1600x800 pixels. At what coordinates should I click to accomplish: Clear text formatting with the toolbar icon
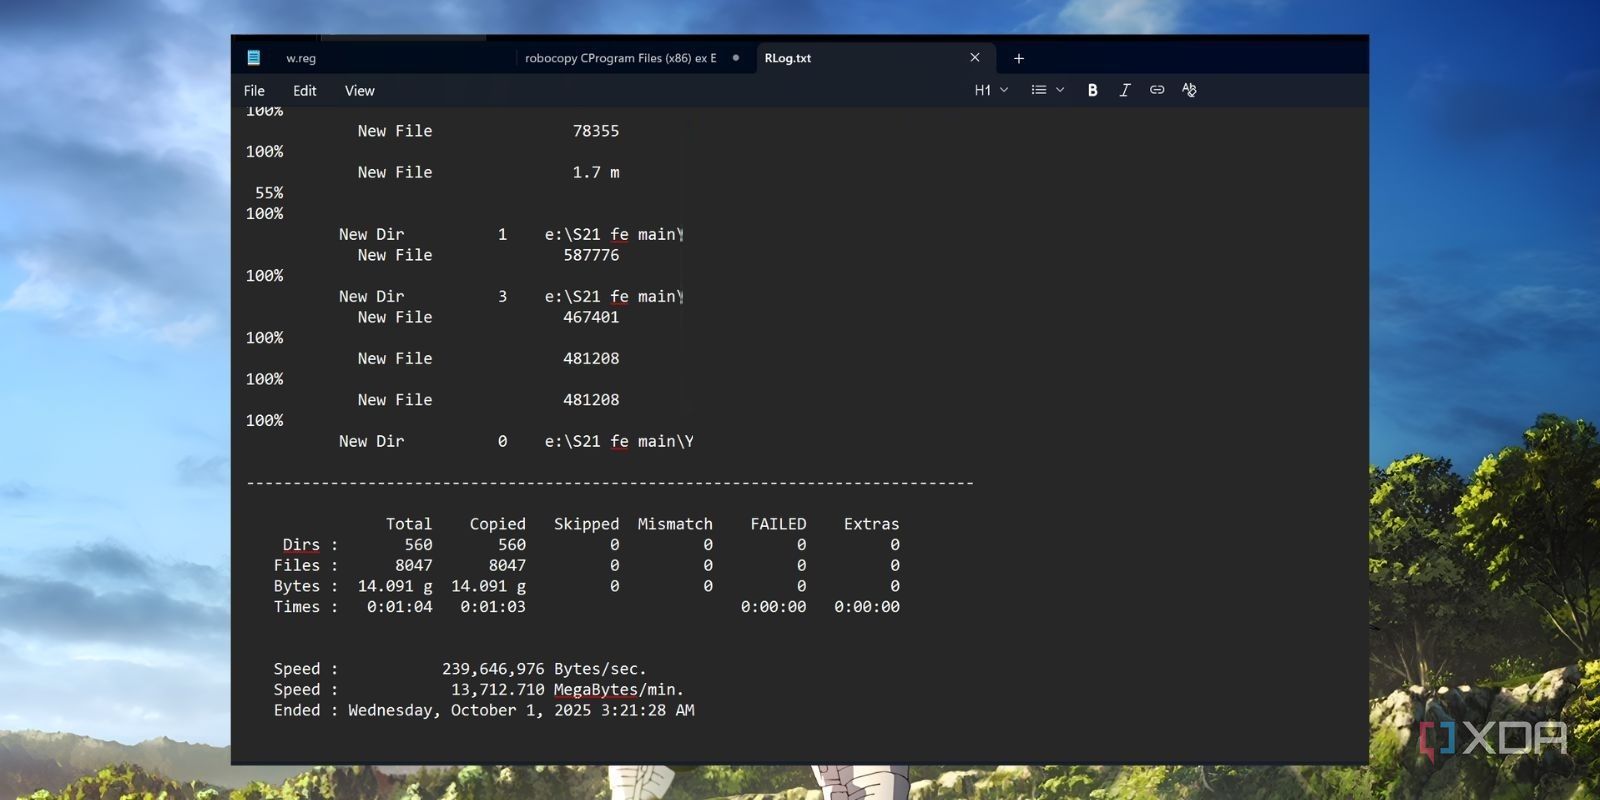pos(1189,90)
